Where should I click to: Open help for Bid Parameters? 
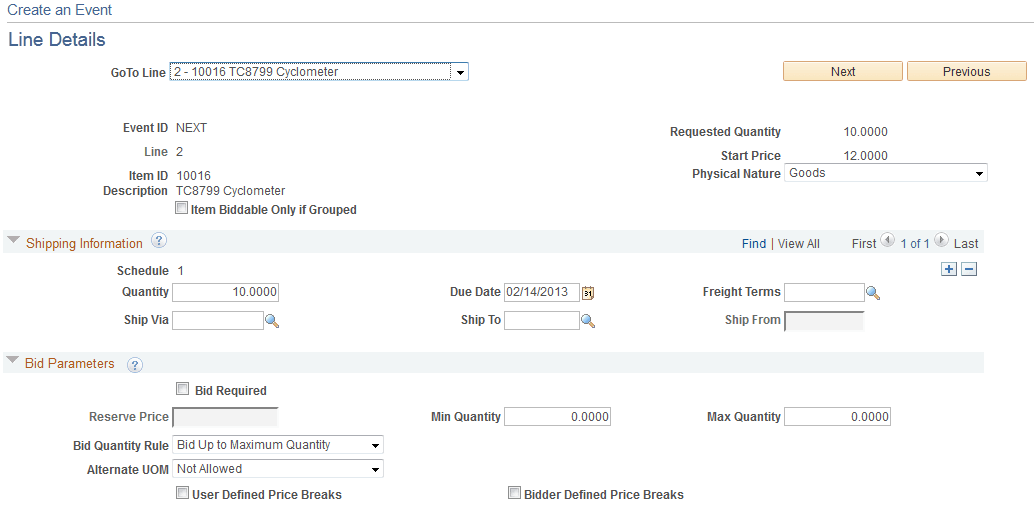135,365
